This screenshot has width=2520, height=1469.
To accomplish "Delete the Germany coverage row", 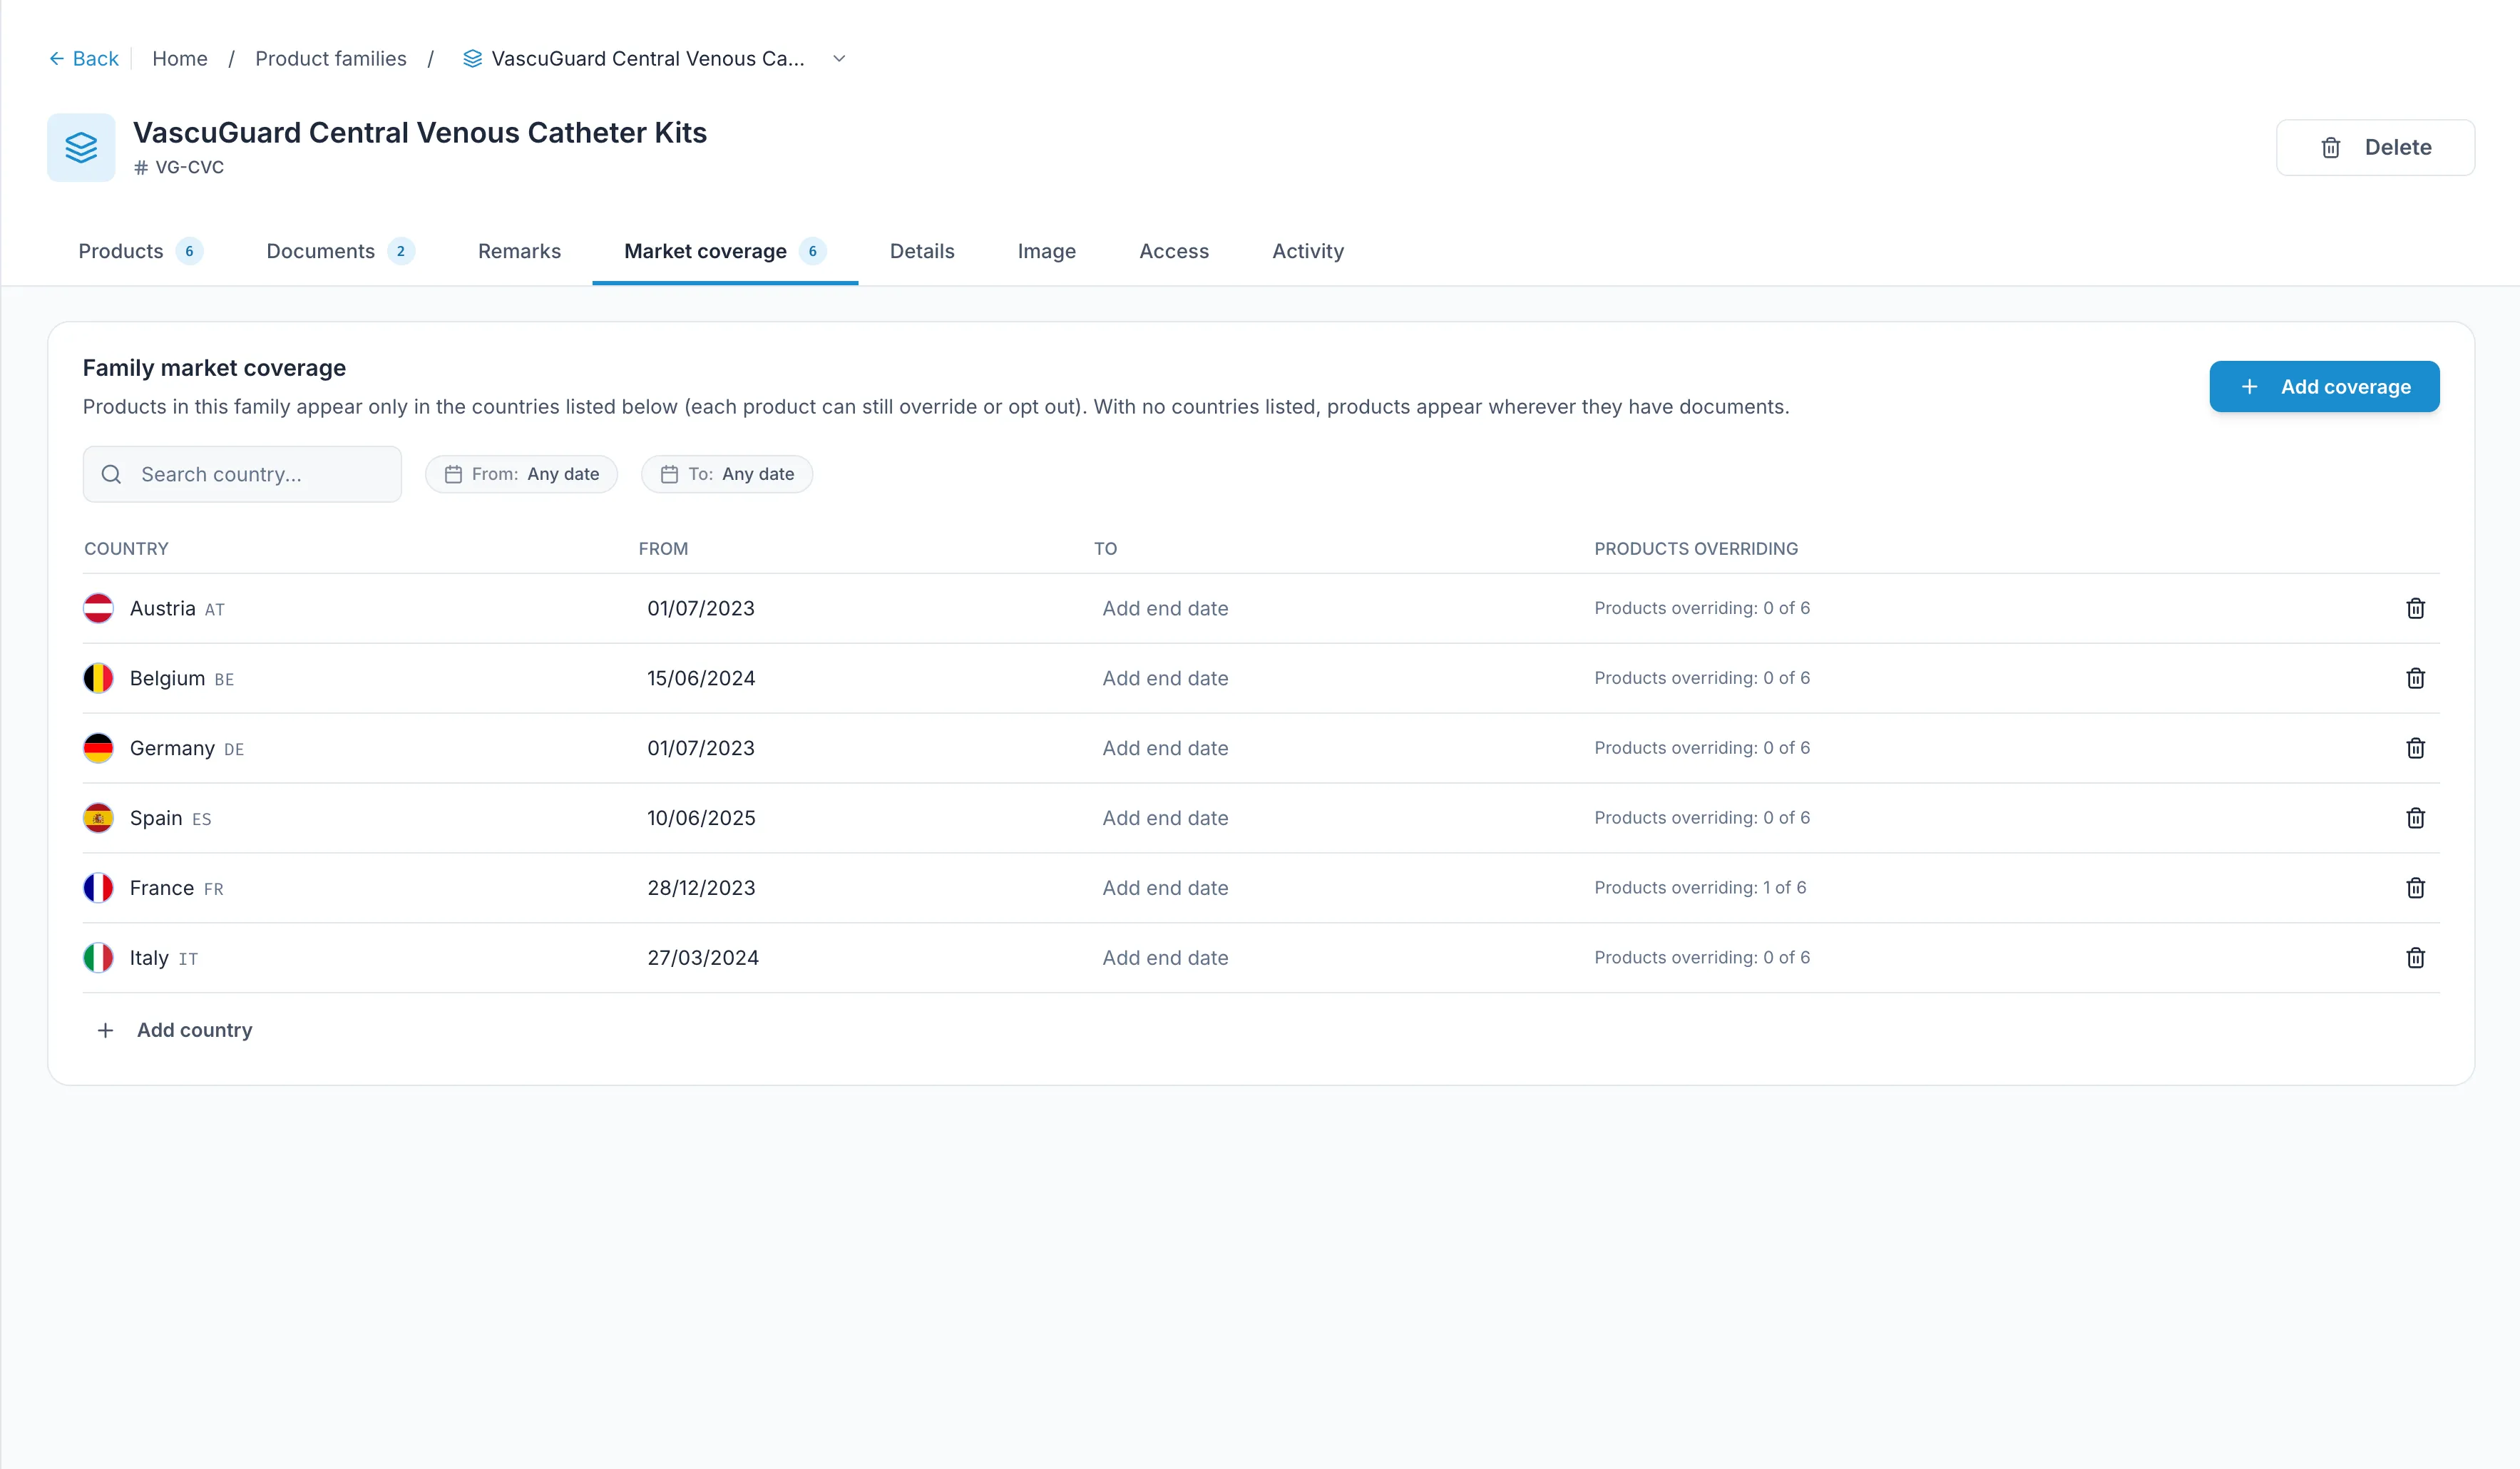I will pyautogui.click(x=2415, y=748).
